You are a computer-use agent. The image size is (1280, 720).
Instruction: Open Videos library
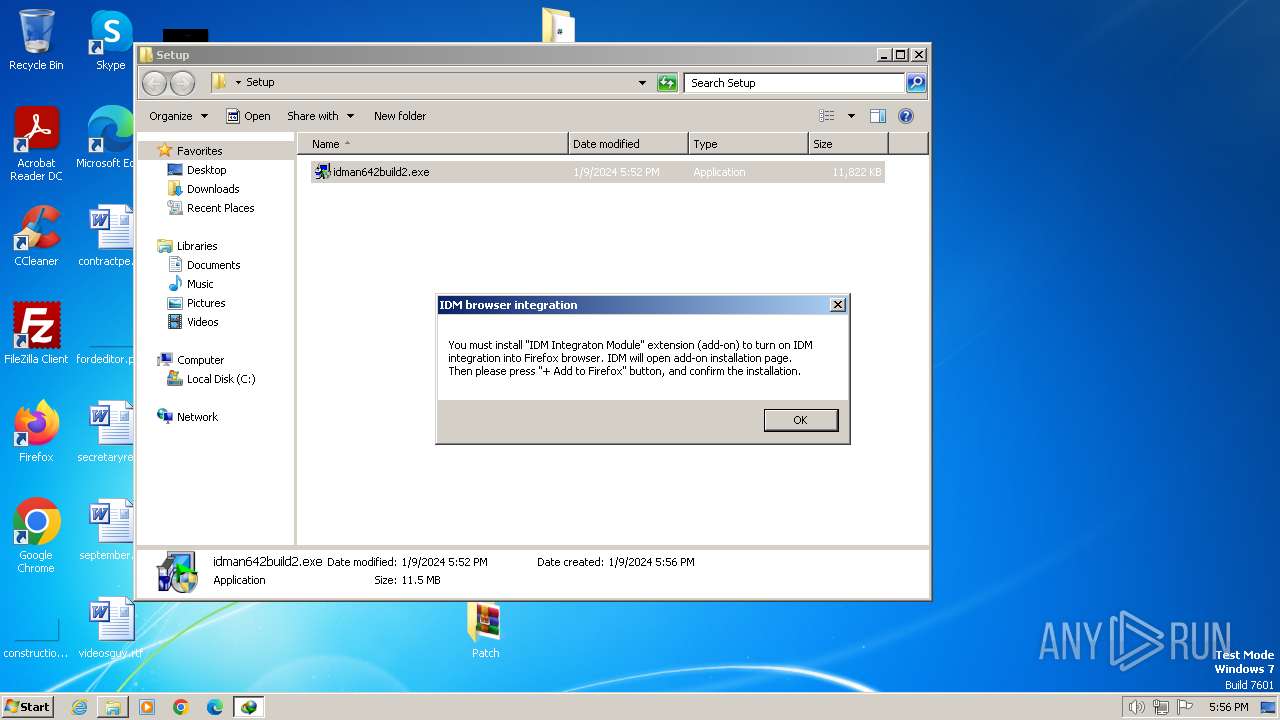click(x=202, y=322)
